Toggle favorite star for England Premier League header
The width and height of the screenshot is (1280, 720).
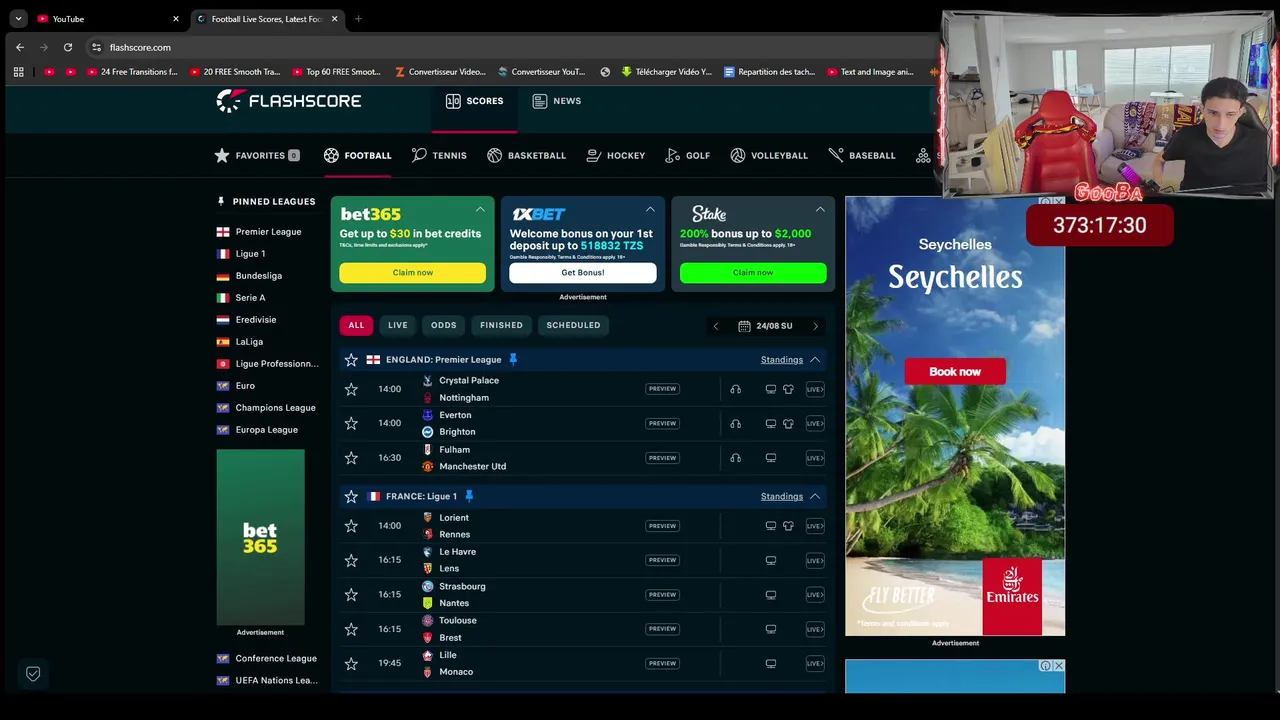(x=351, y=359)
